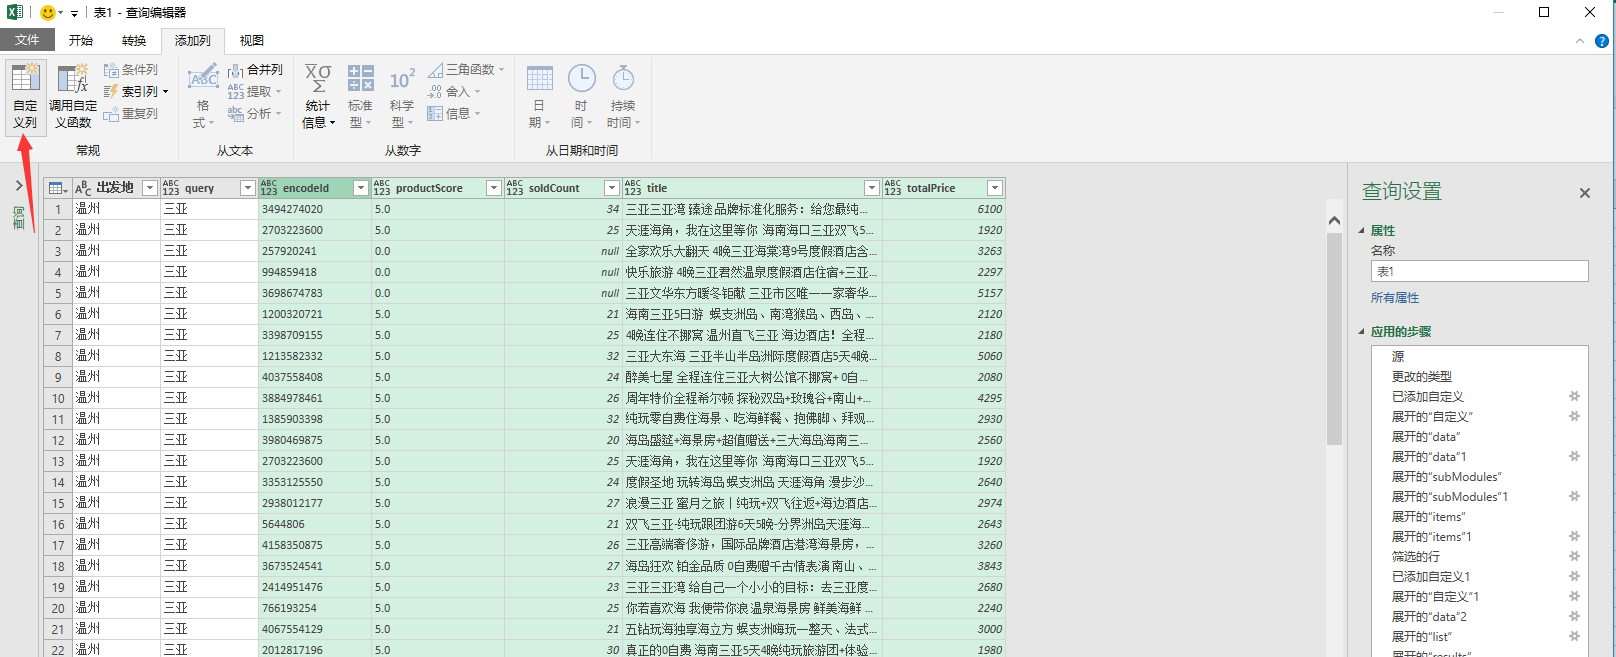Open filter dropdown for productScore column

click(x=493, y=188)
